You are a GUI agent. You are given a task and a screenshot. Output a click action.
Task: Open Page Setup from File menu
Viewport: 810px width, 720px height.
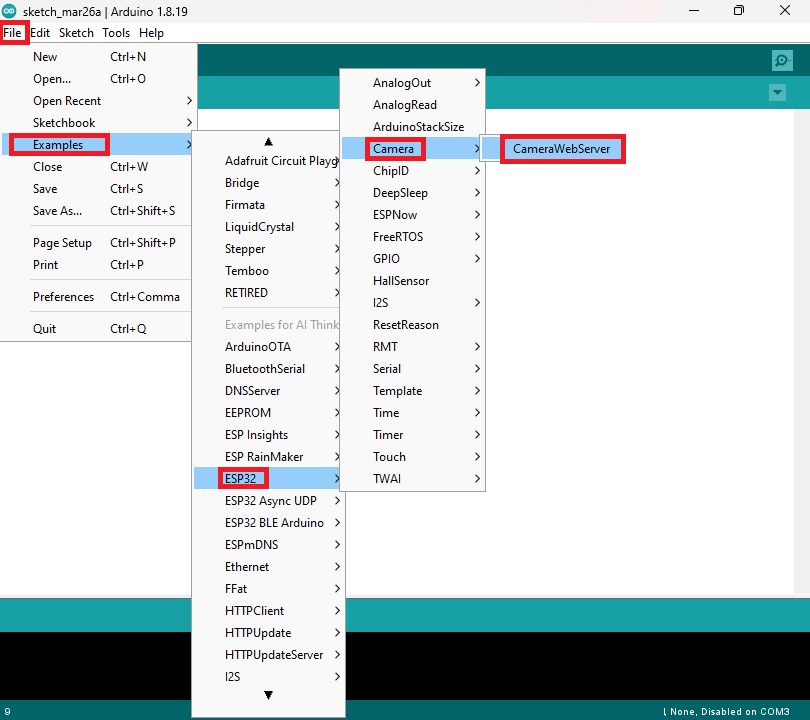click(98, 243)
